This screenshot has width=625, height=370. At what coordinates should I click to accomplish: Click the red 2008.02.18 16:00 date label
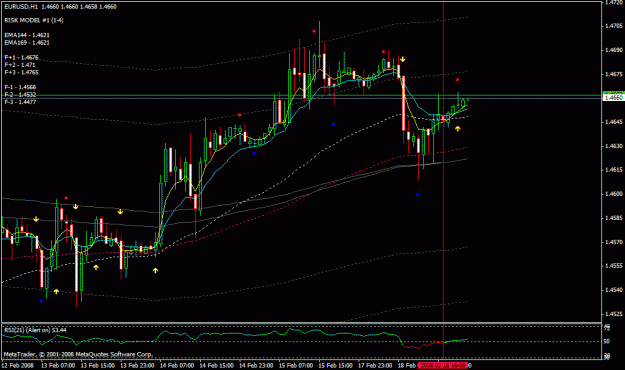[x=442, y=366]
